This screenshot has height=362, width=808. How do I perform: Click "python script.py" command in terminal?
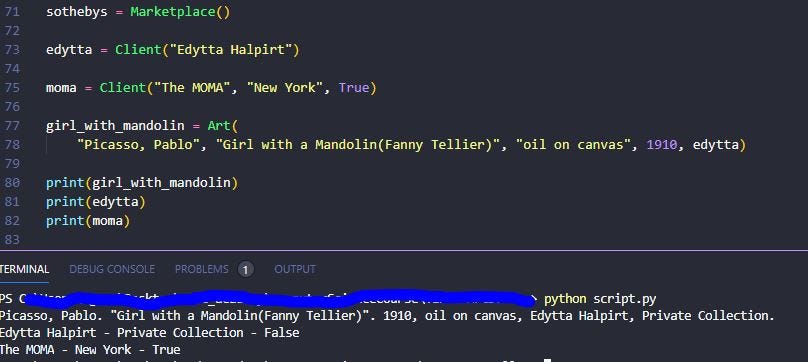point(600,299)
